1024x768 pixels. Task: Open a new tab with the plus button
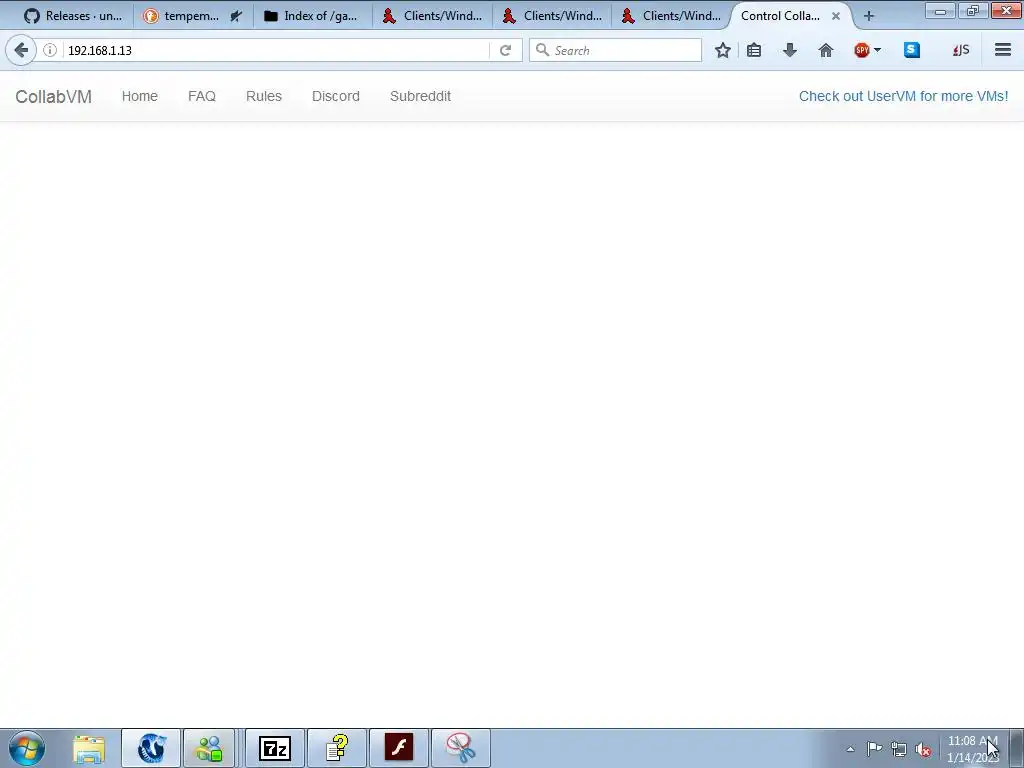click(869, 16)
